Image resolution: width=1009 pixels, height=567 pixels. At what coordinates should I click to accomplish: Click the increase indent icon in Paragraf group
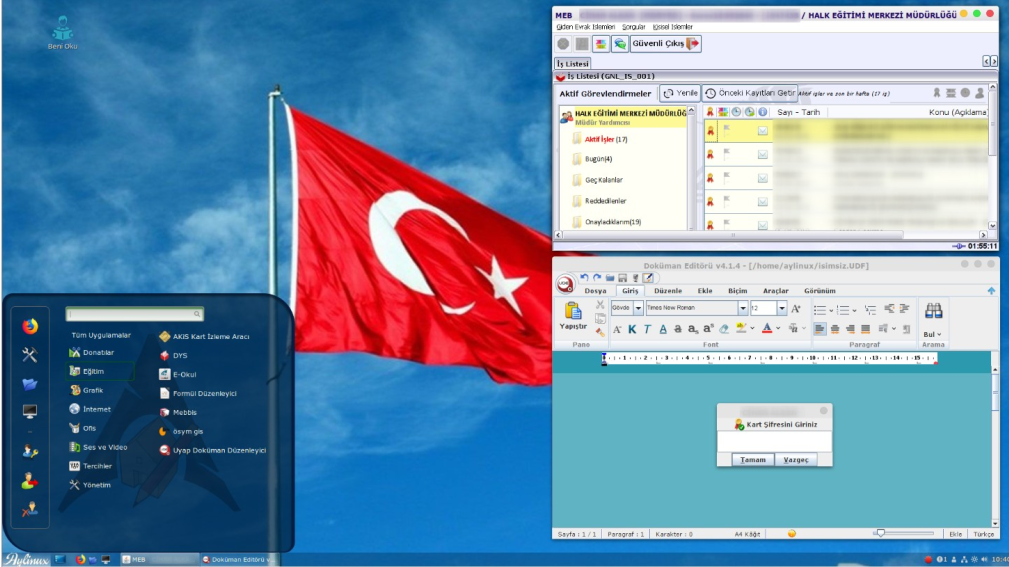pyautogui.click(x=903, y=309)
